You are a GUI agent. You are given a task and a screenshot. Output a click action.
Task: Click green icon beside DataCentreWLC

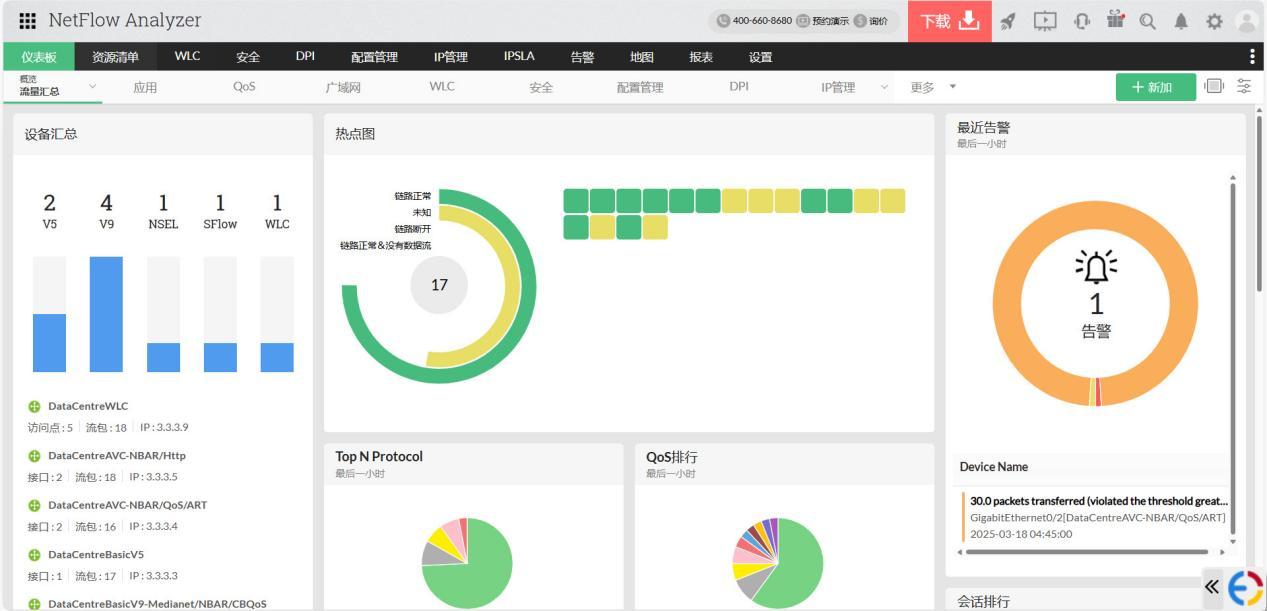(x=34, y=407)
